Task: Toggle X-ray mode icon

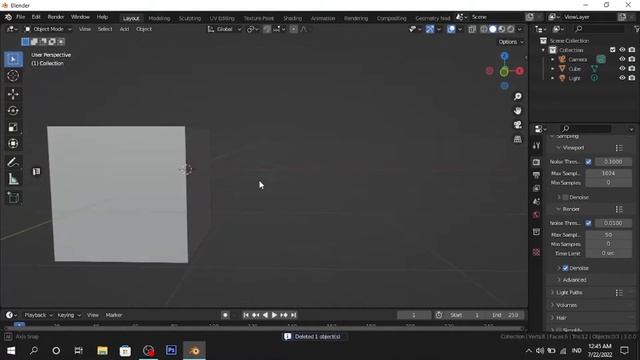Action: click(x=472, y=29)
